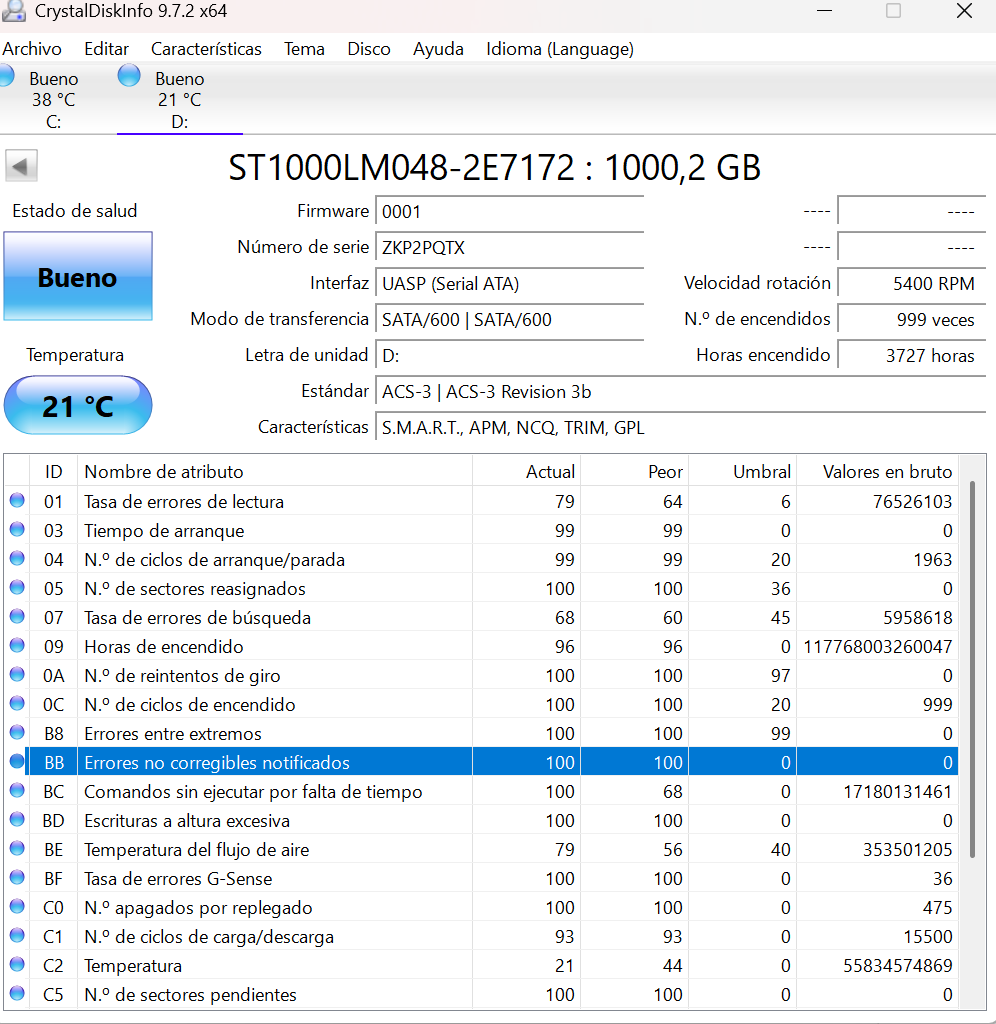The width and height of the screenshot is (996, 1024).
Task: Click the Umbral column header
Action: [x=743, y=472]
